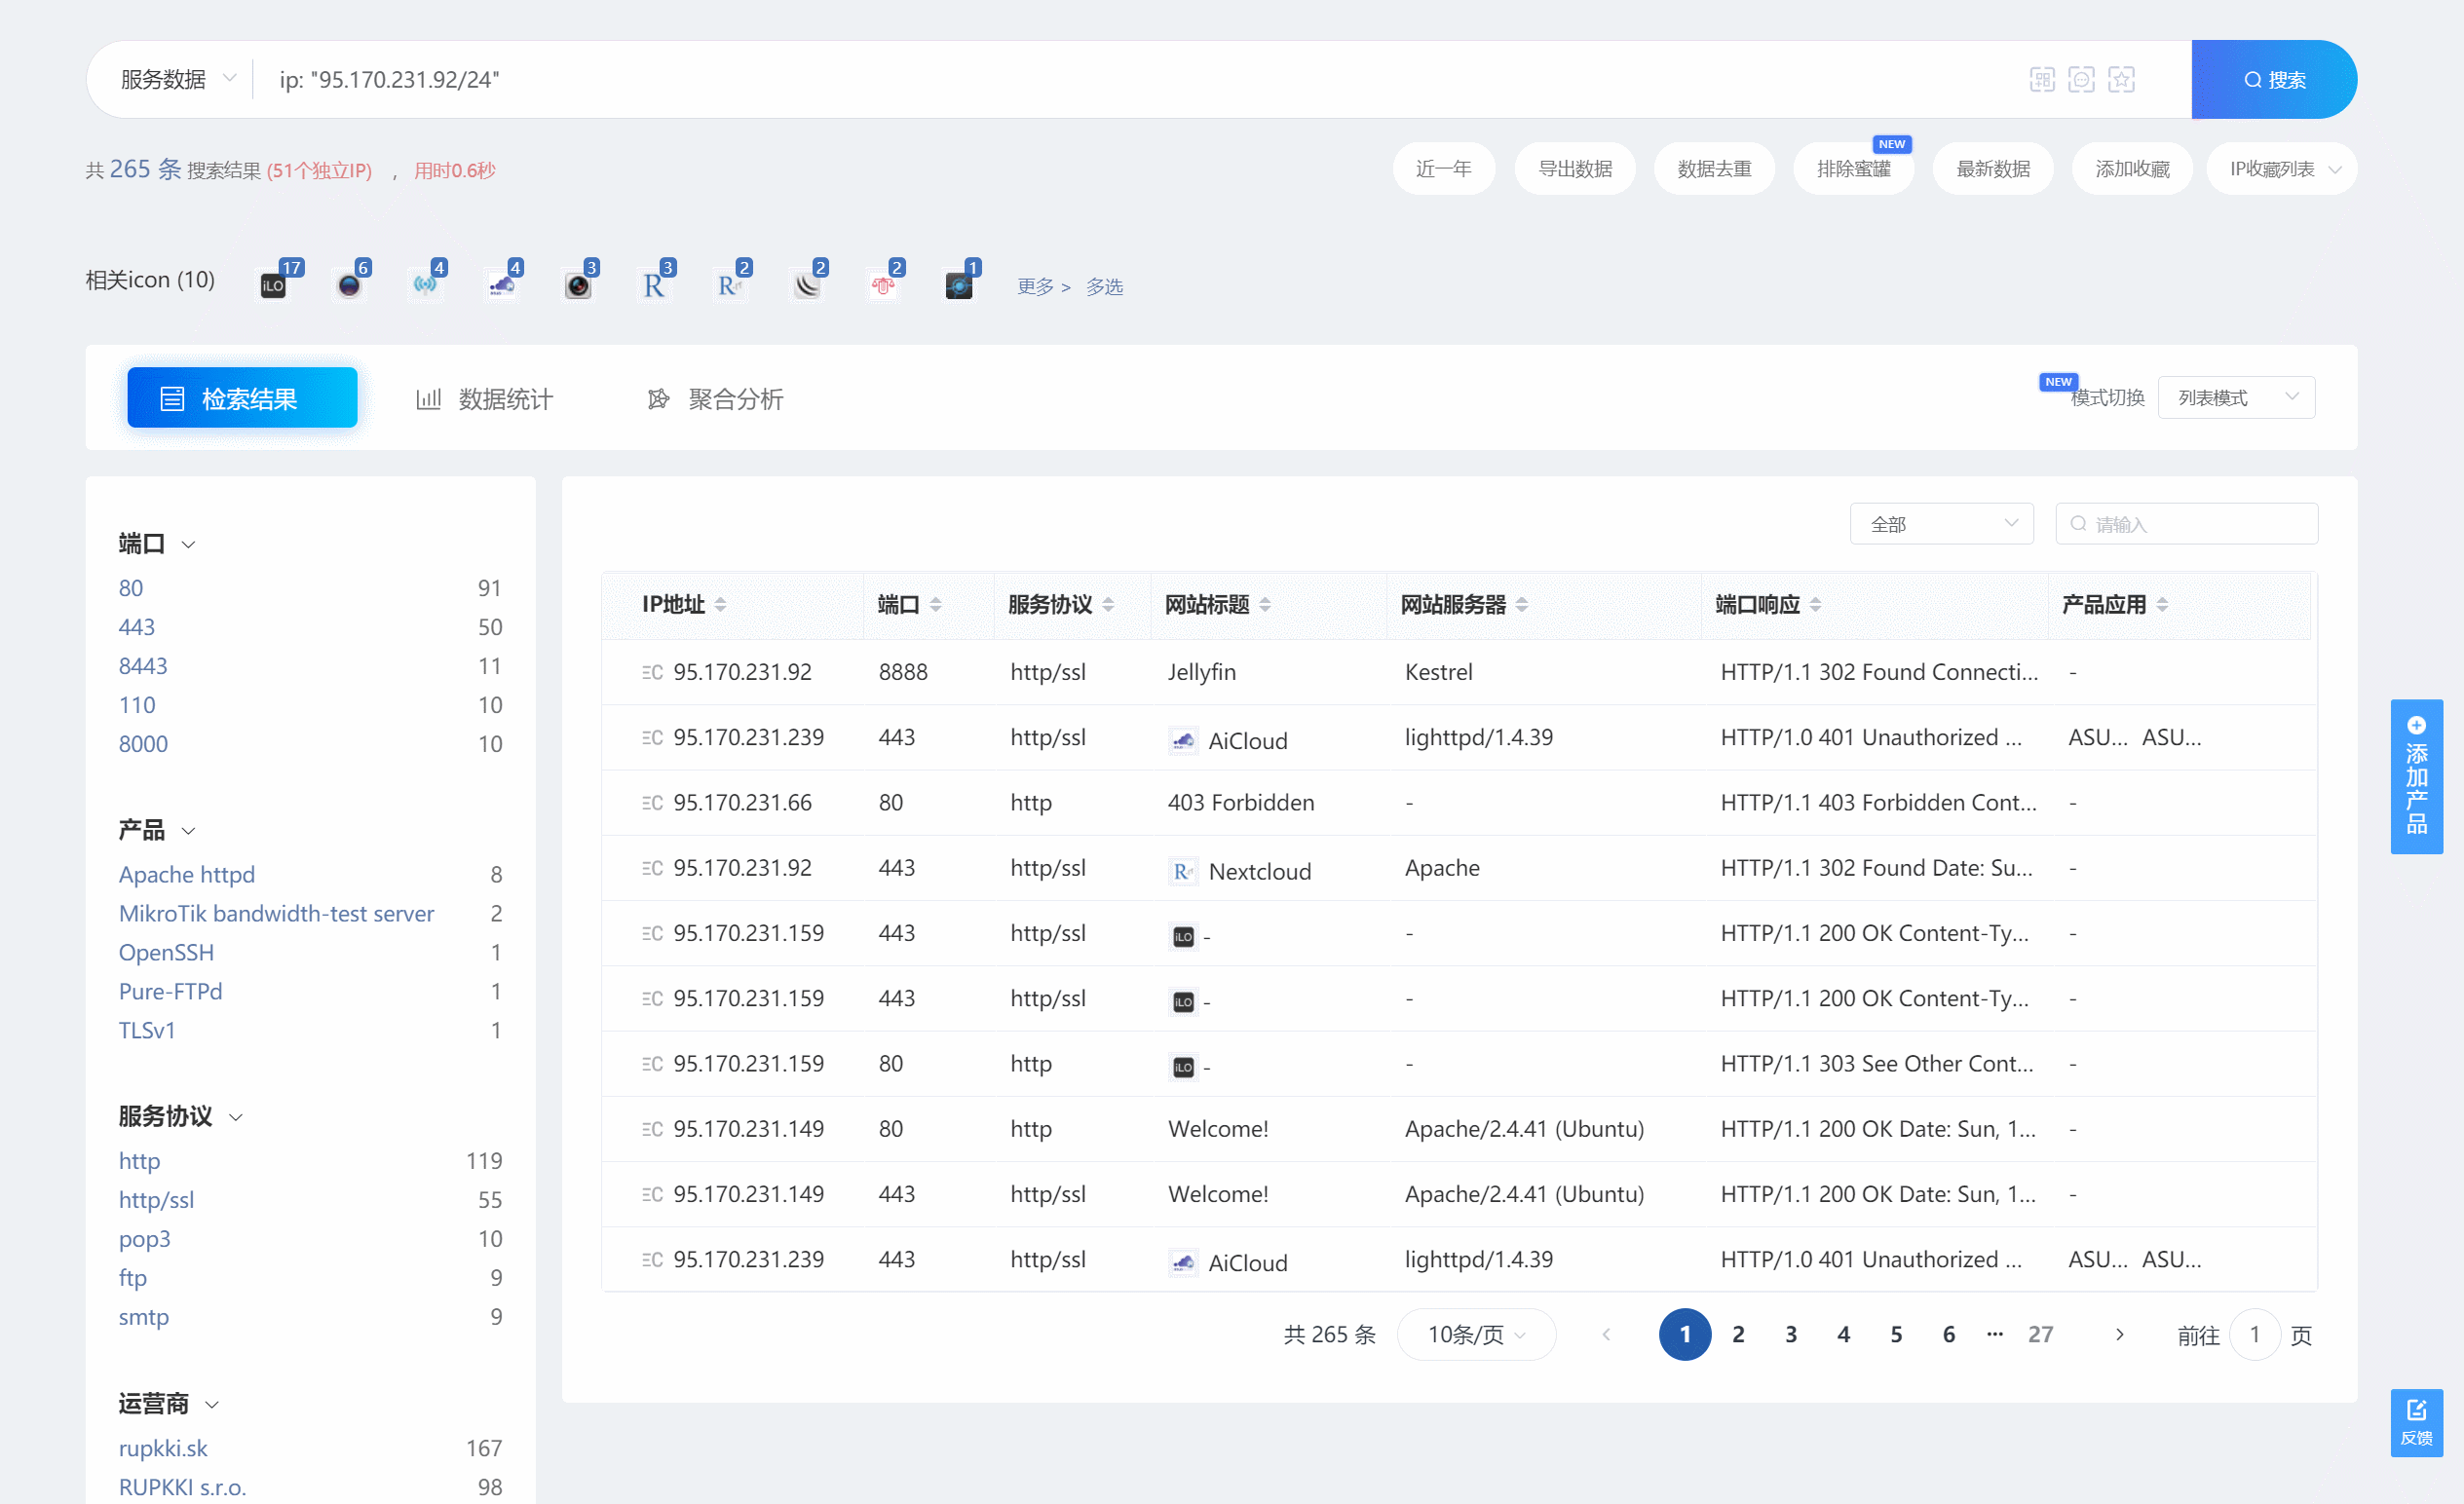This screenshot has height=1504, width=2464.
Task: Click the copy icon beside 95.170.231.66
Action: click(x=652, y=803)
